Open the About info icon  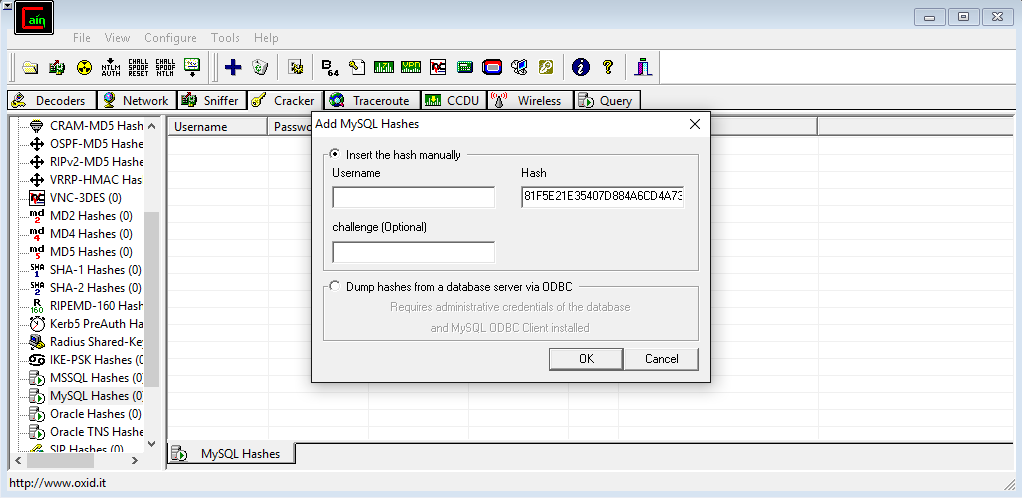(x=581, y=66)
